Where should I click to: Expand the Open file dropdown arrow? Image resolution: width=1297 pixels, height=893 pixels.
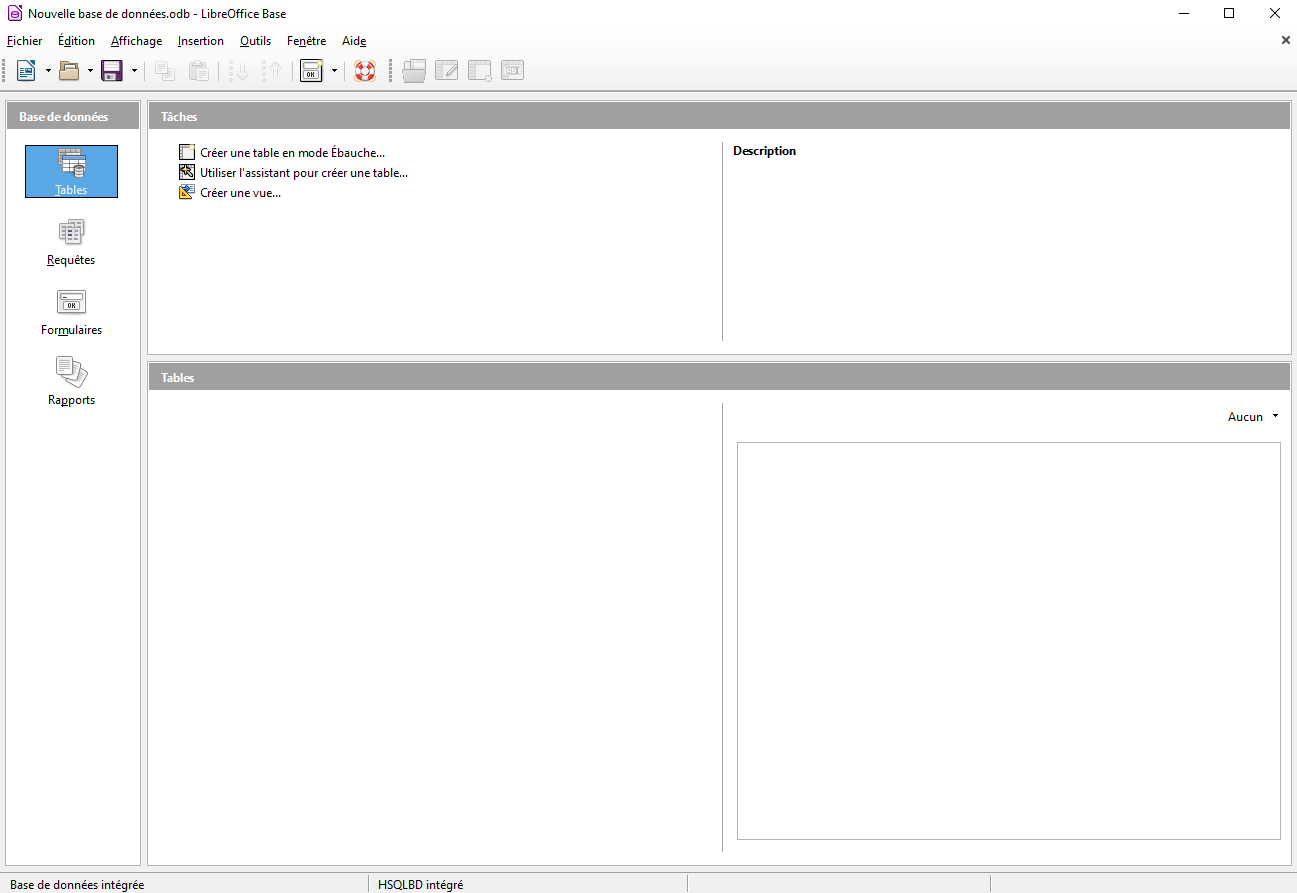tap(90, 71)
